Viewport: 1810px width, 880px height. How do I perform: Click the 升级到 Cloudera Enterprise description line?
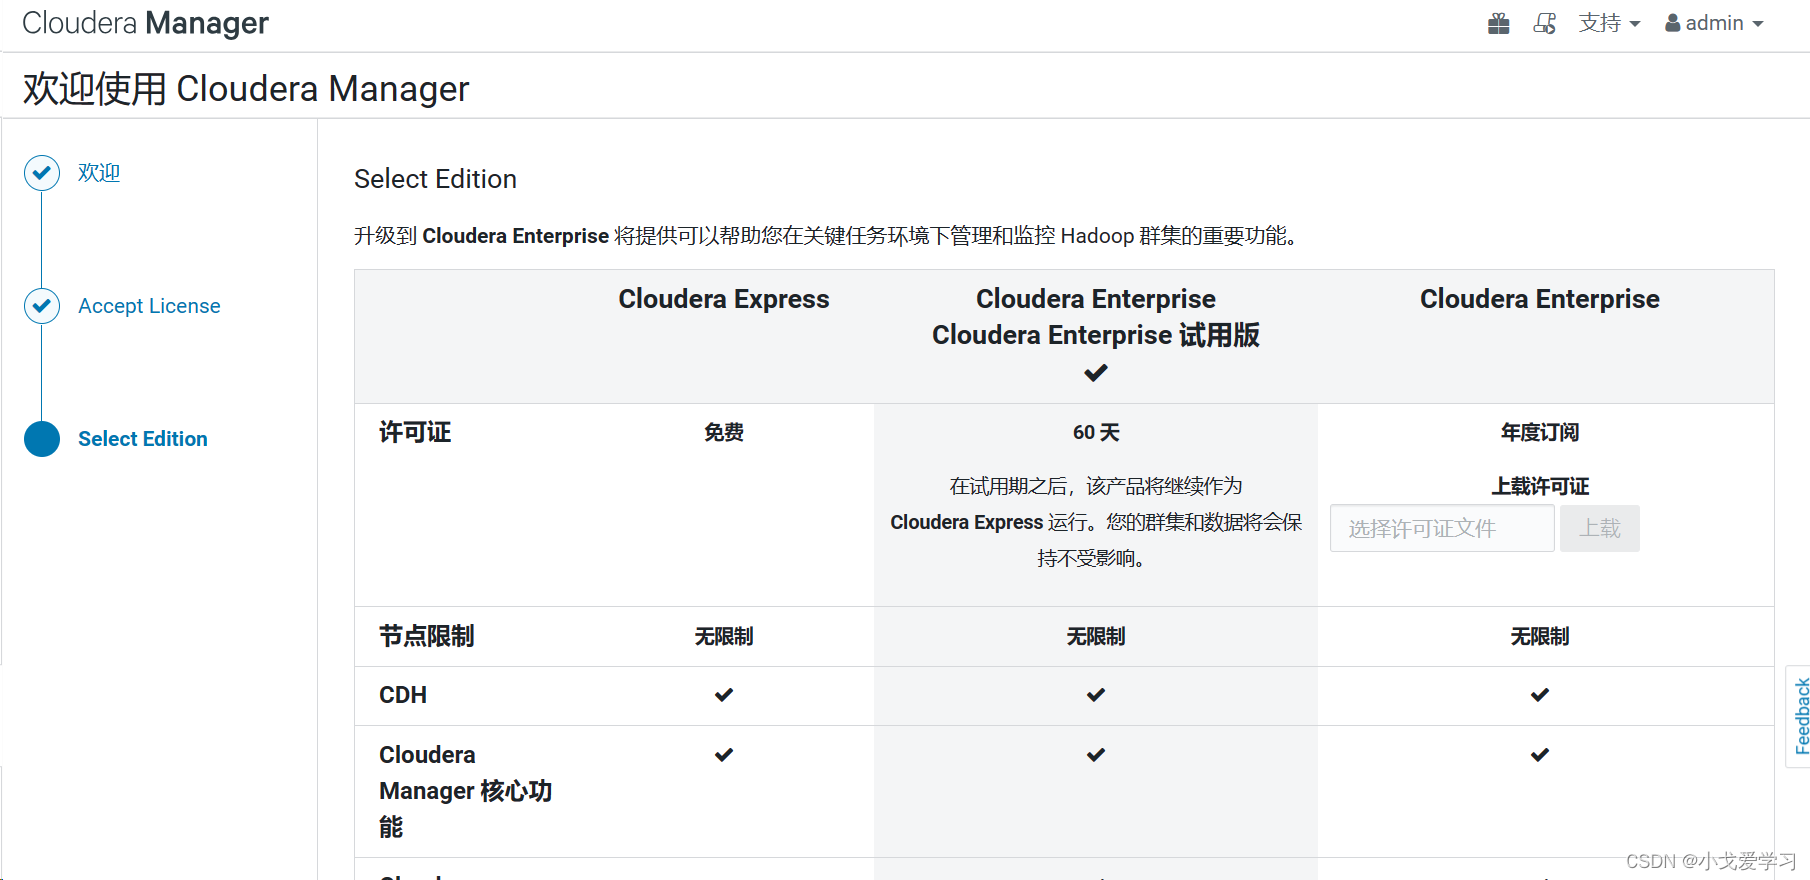[827, 236]
